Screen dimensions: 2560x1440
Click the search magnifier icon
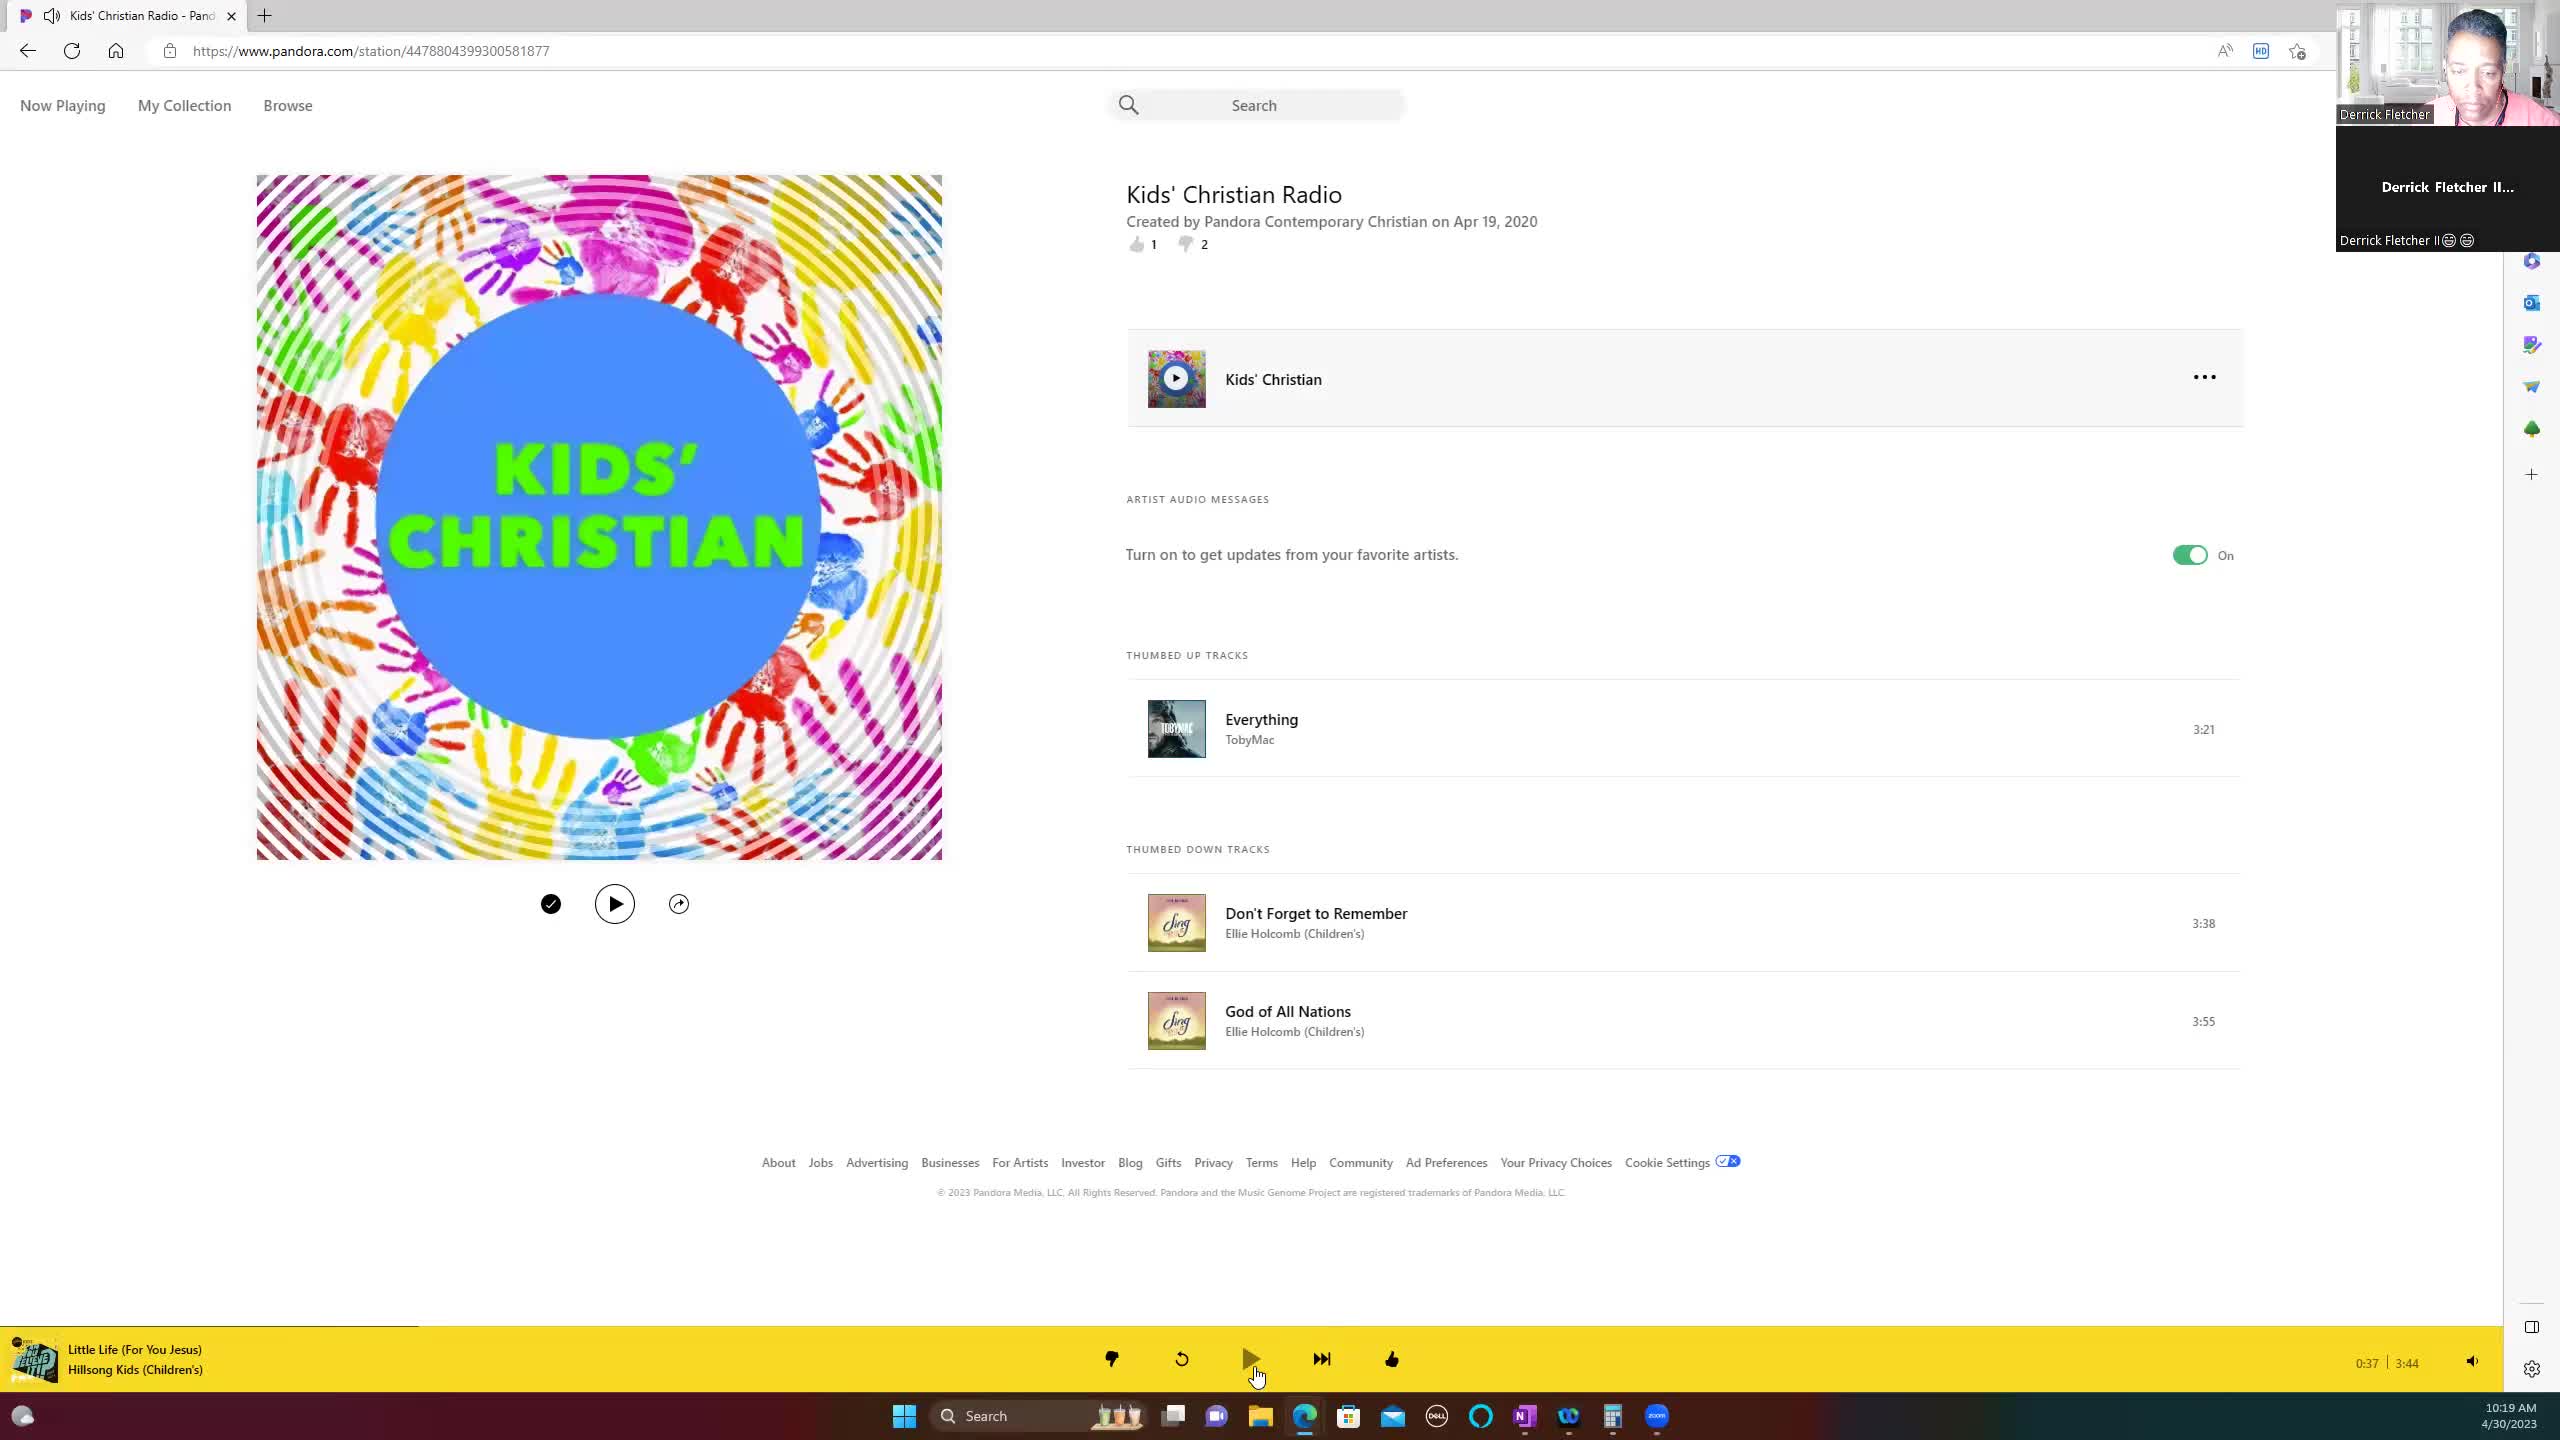click(1128, 105)
